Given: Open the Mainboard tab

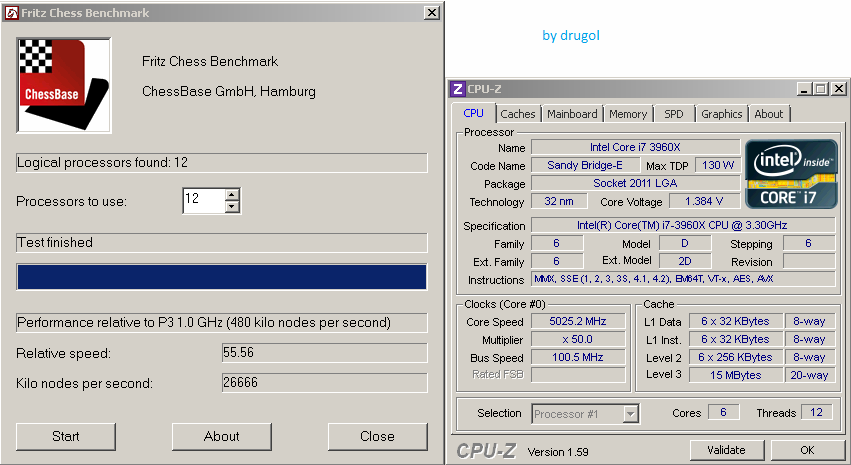Looking at the screenshot, I should [x=572, y=114].
